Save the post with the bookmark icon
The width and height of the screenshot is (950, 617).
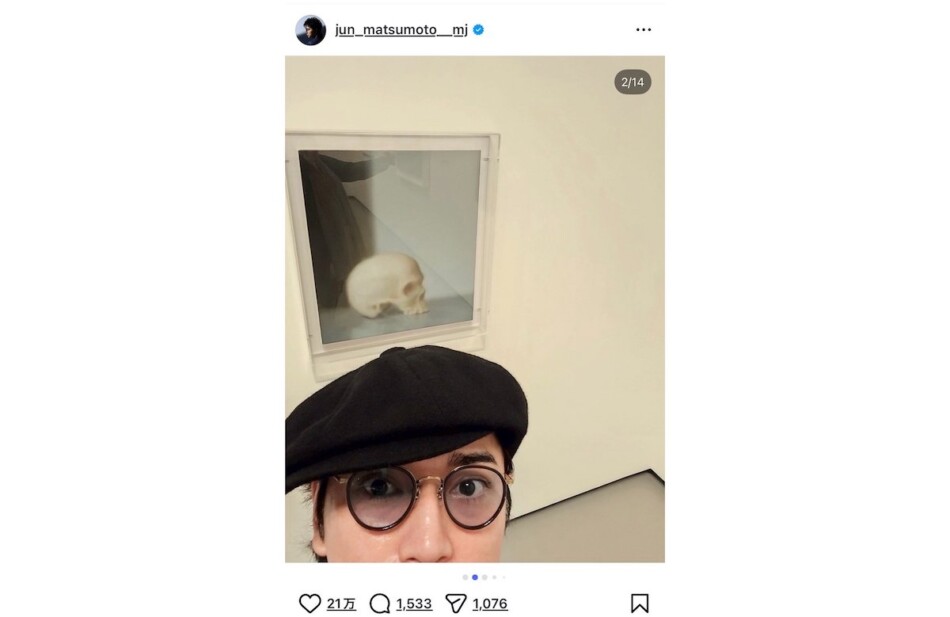click(x=640, y=603)
